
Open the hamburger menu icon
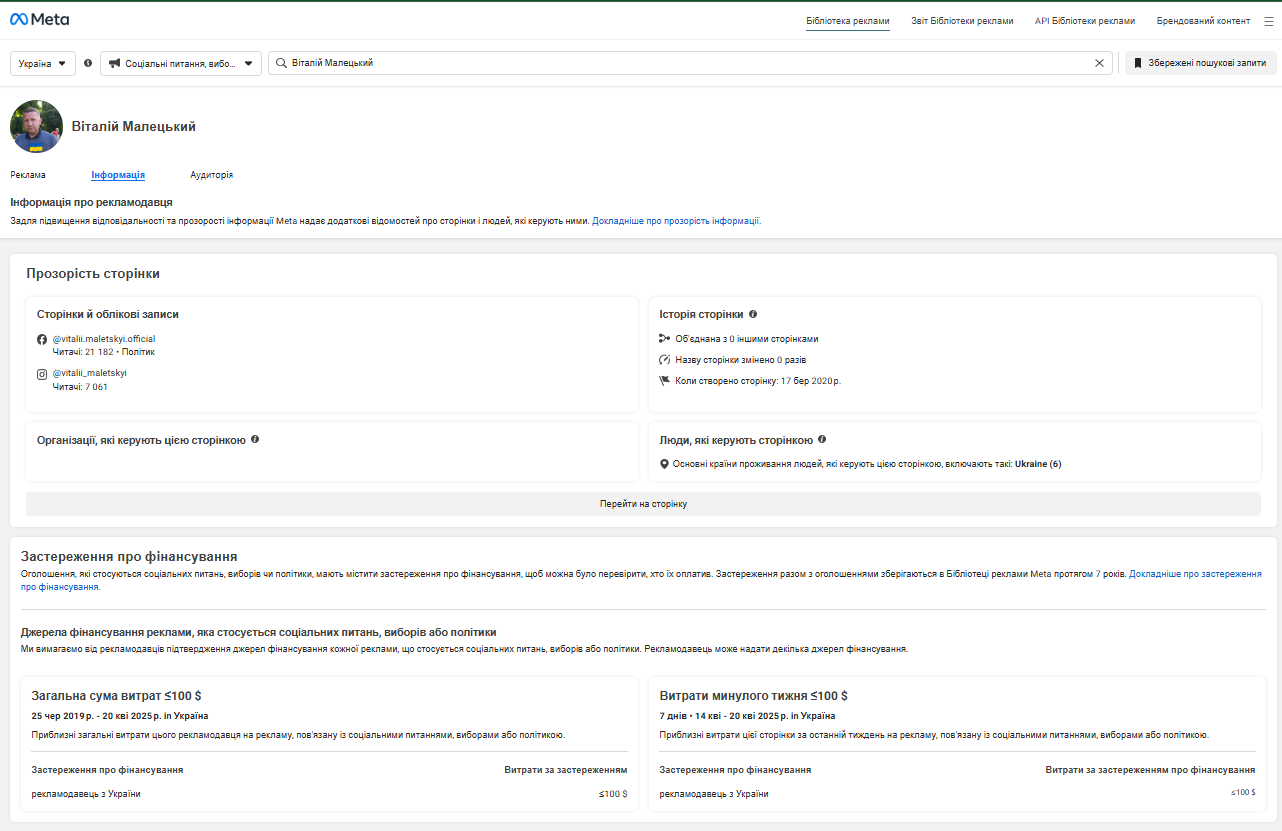(1268, 21)
